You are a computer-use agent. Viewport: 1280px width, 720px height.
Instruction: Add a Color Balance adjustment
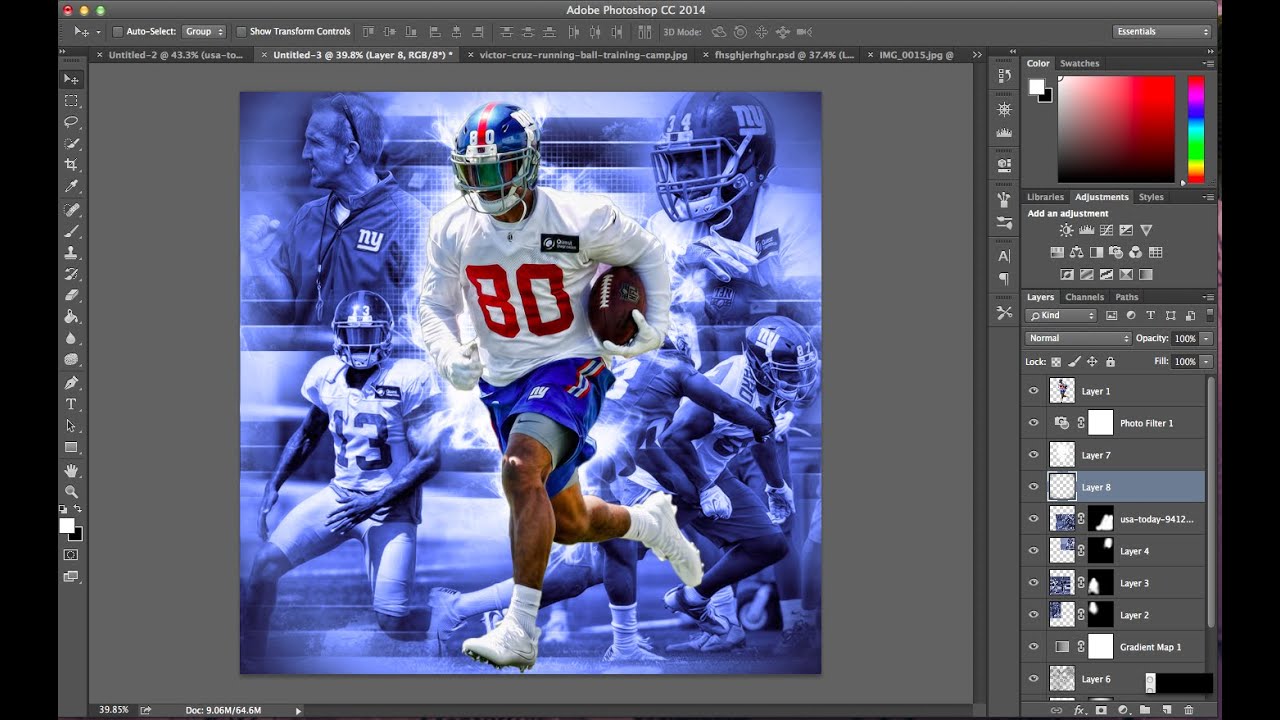(1076, 252)
